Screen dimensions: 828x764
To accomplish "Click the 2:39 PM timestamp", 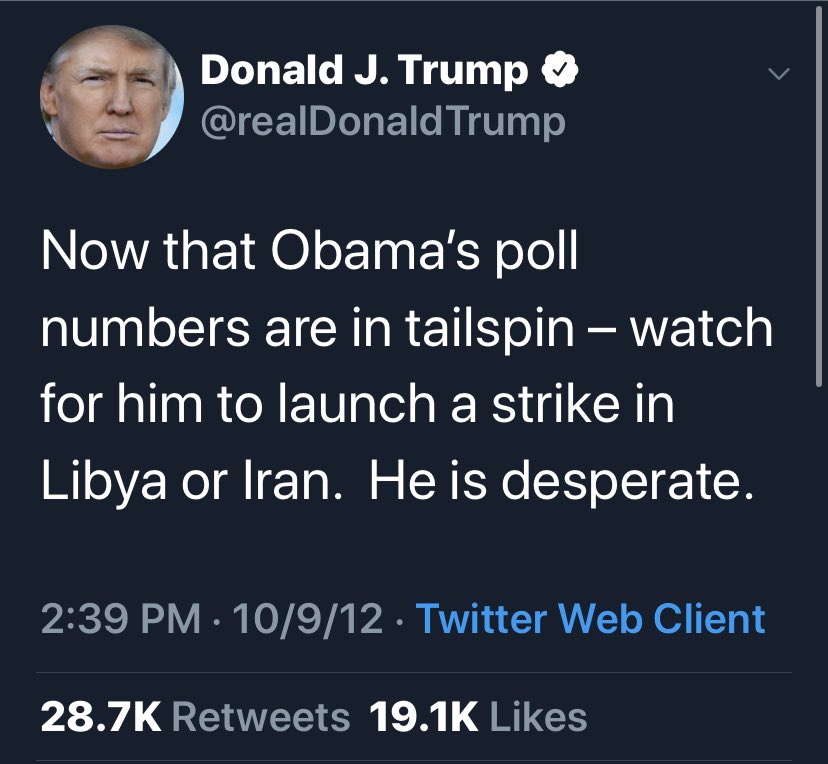I will pos(119,619).
